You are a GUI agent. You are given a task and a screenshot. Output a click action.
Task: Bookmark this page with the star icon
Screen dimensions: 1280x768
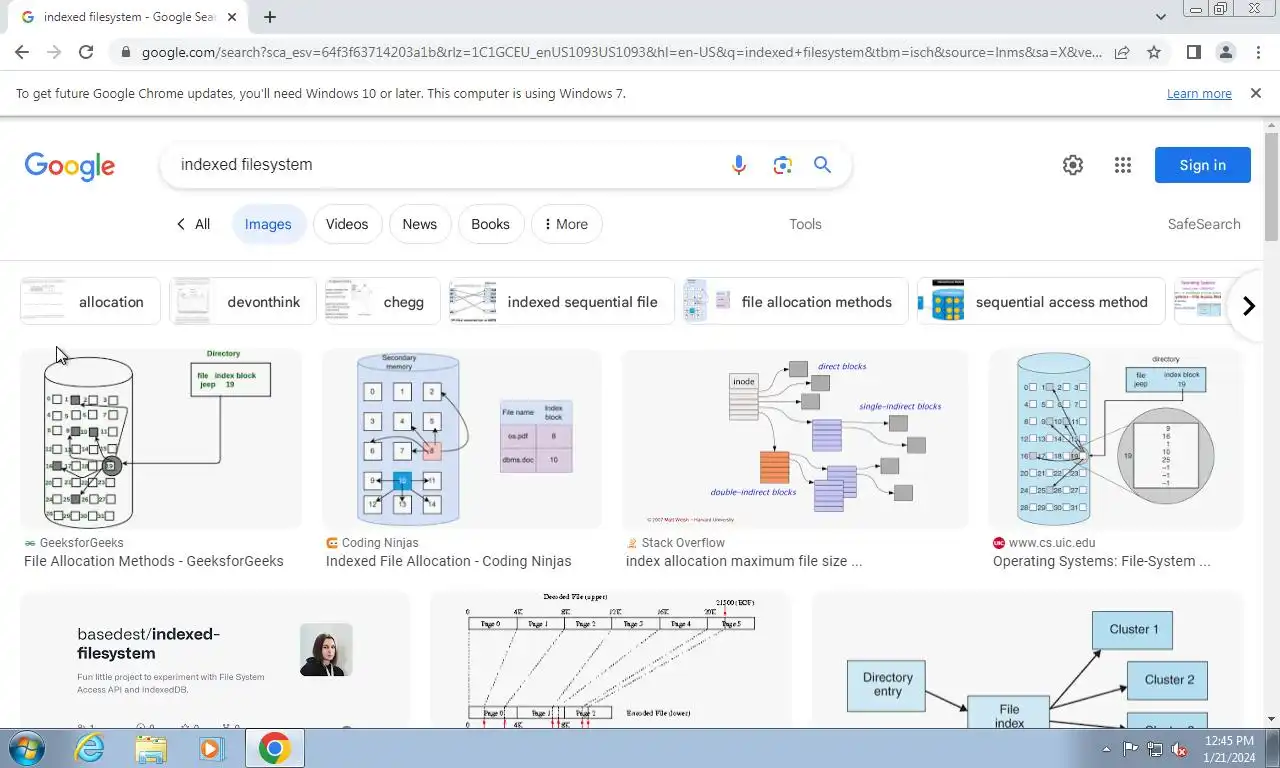click(1154, 53)
